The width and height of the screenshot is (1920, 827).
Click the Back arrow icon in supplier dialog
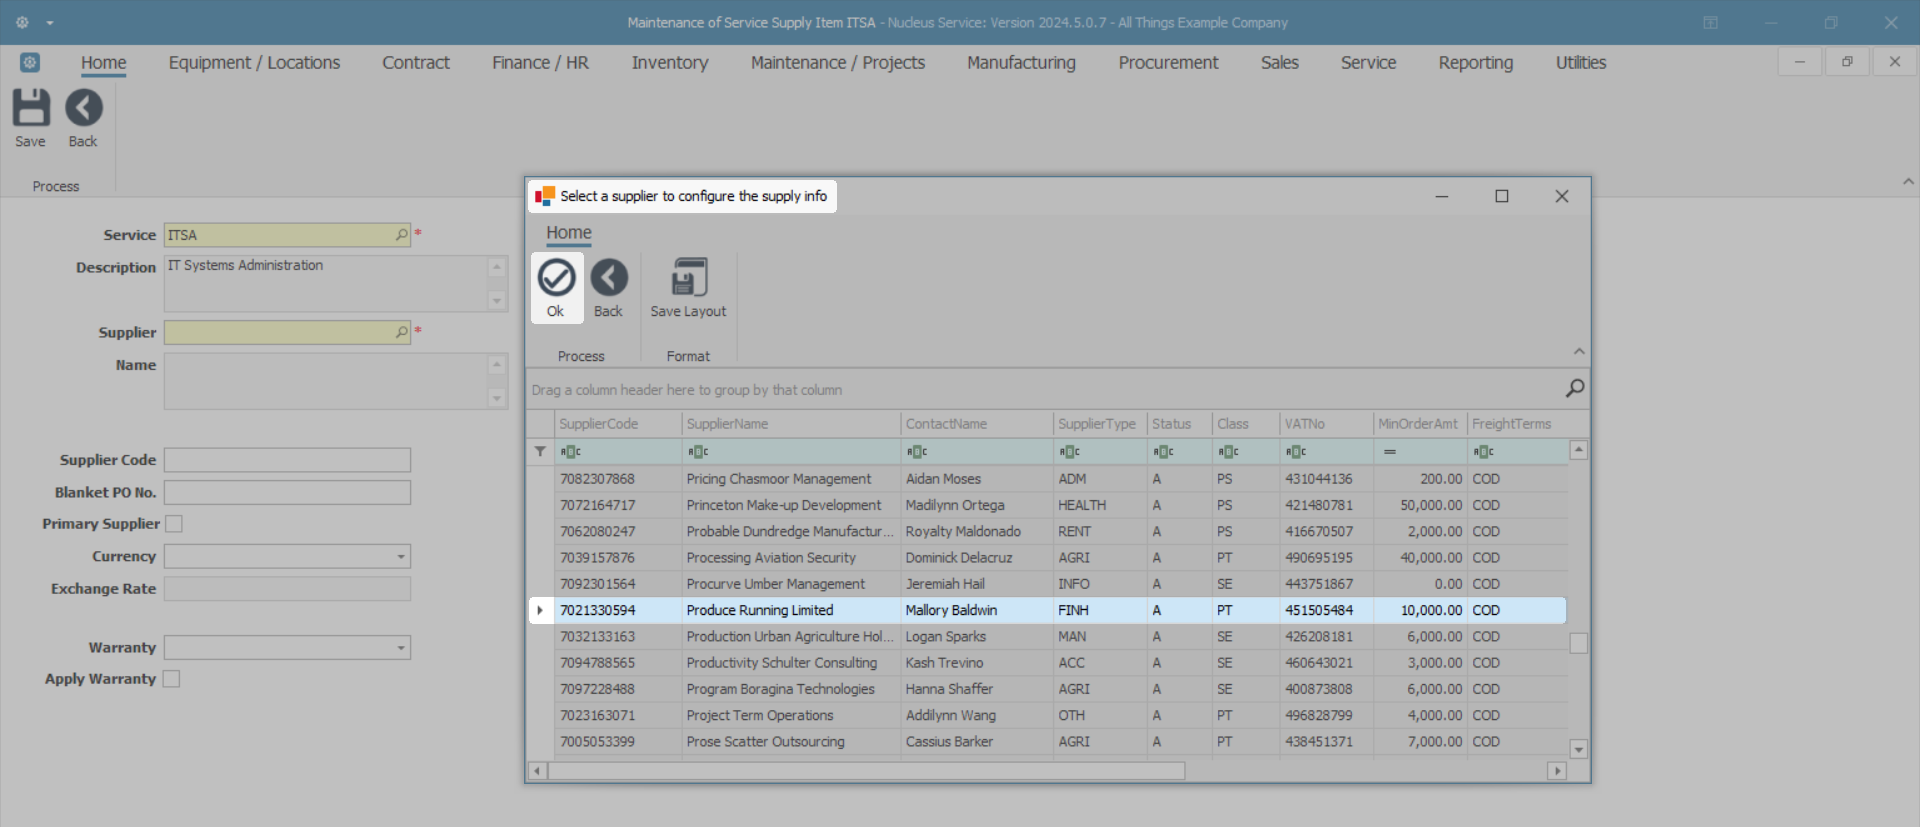point(608,278)
